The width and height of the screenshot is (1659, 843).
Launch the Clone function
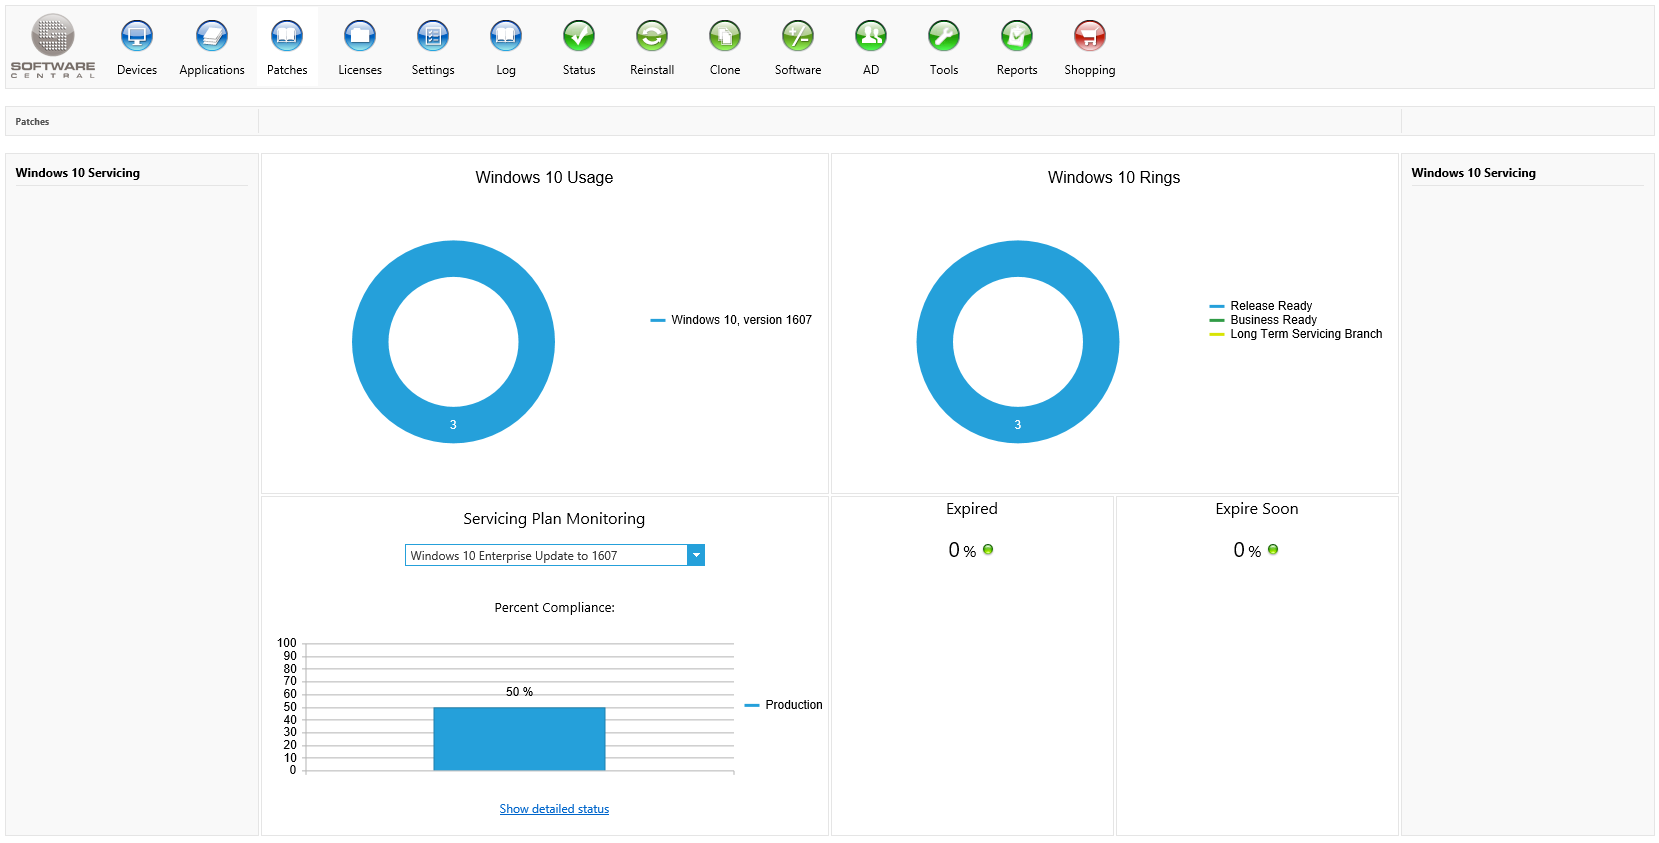725,37
